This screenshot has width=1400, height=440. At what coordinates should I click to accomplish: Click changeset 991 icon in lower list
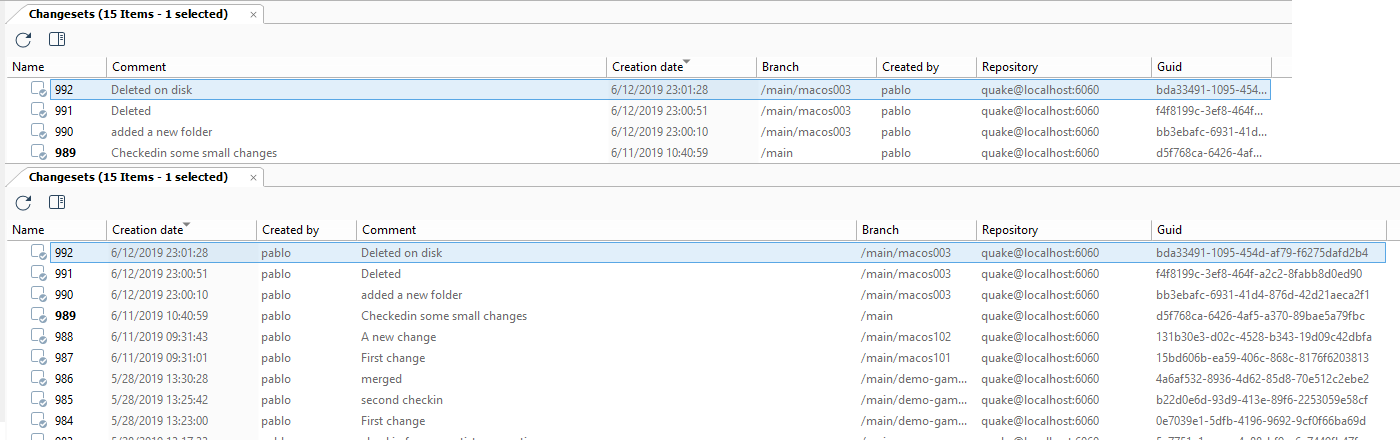click(x=38, y=274)
